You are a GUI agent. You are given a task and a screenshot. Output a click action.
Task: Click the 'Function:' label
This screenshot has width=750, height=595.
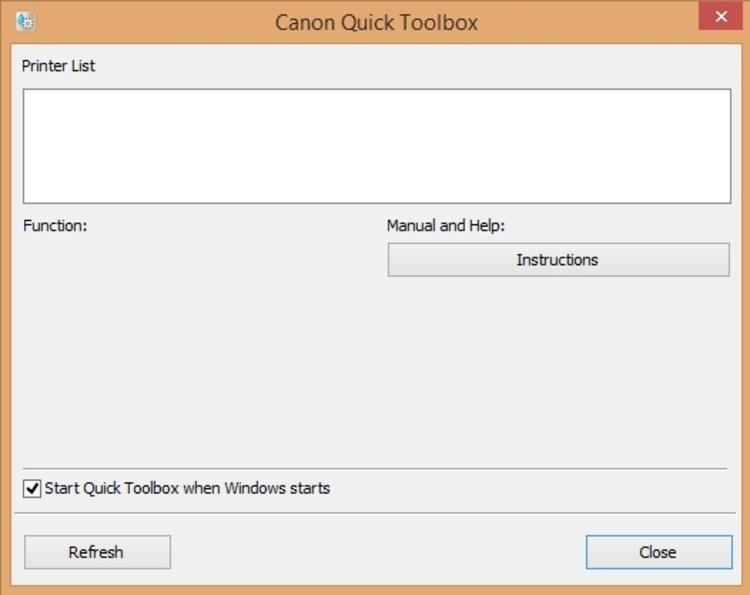coord(55,225)
